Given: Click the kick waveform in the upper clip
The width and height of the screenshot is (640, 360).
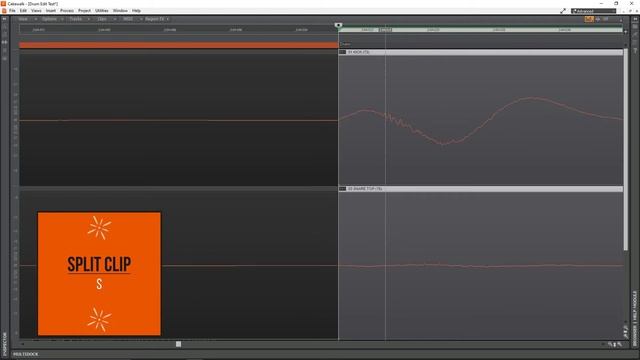Looking at the screenshot, I should point(480,120).
